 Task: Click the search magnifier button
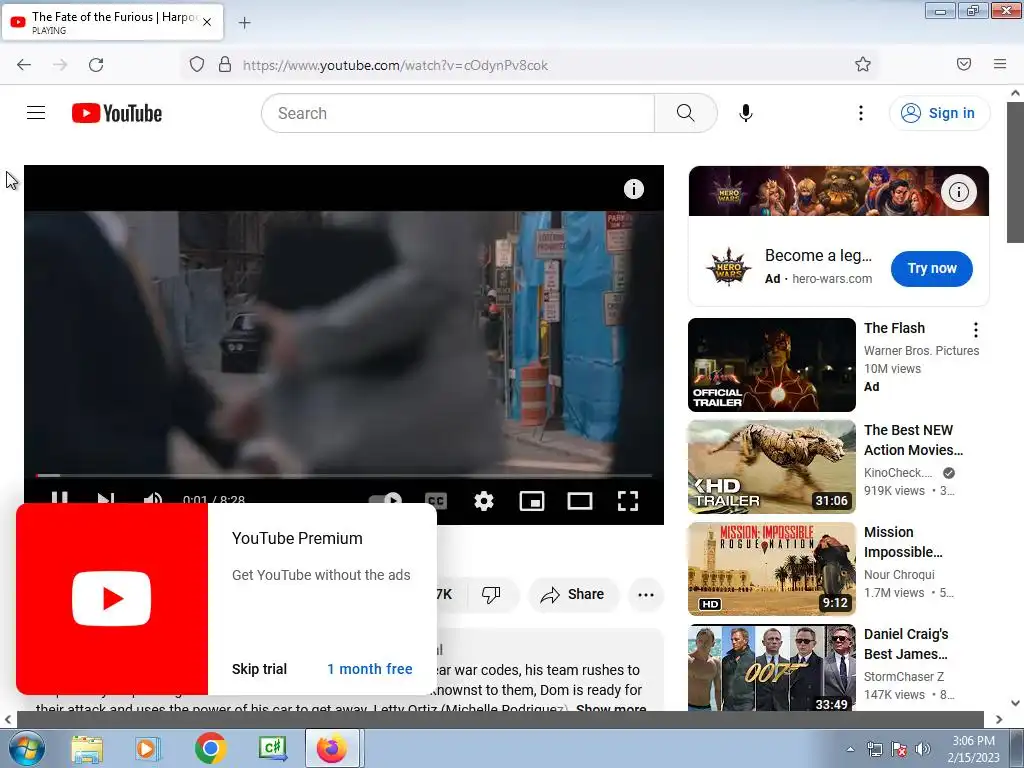(x=686, y=113)
